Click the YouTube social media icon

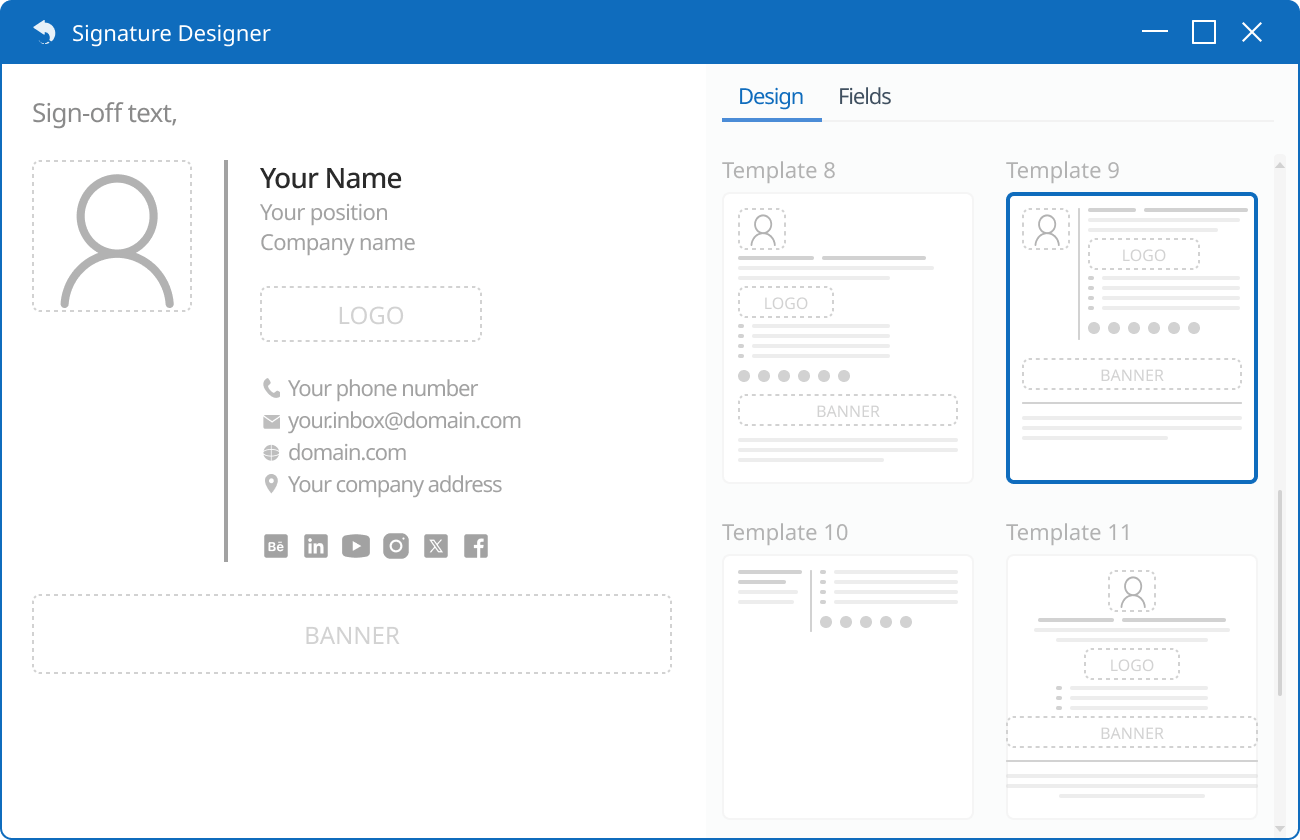(x=356, y=546)
